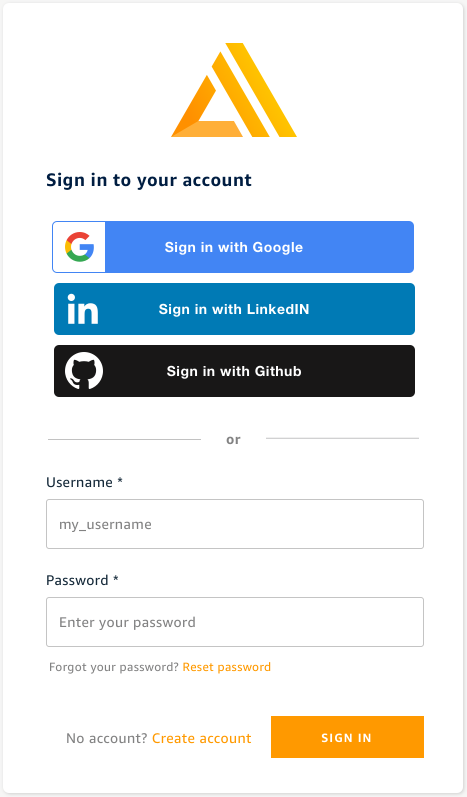The height and width of the screenshot is (797, 467).
Task: Choose Sign in with LinkedIN label
Action: [x=234, y=309]
